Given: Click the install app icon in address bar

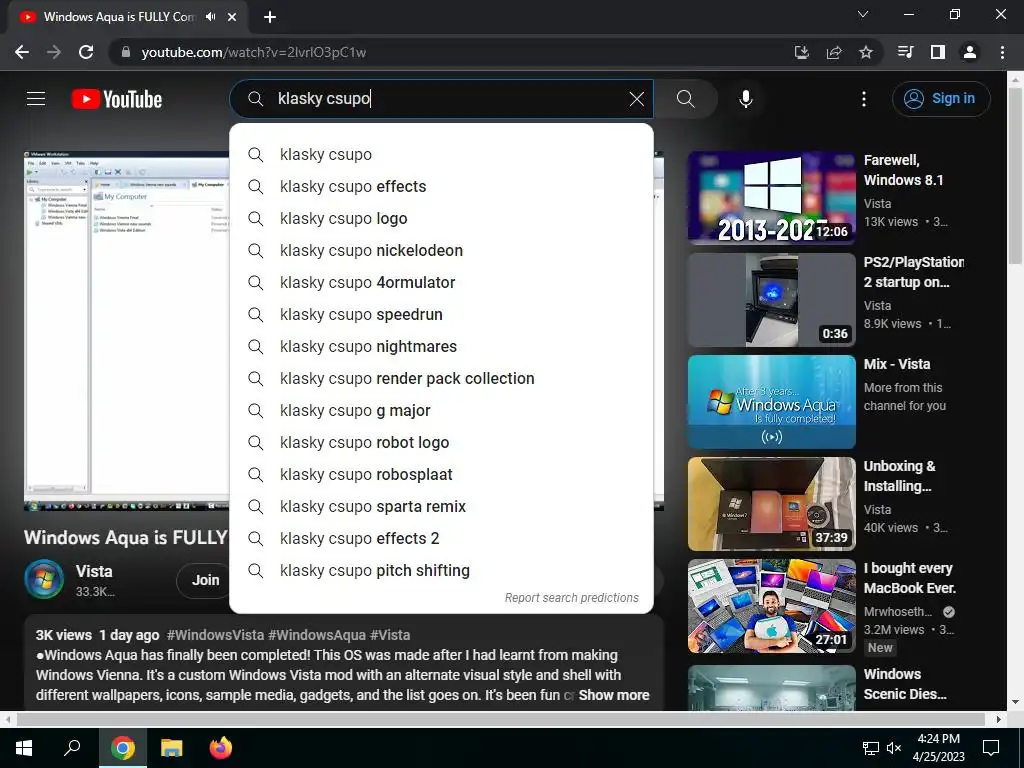Looking at the screenshot, I should (x=801, y=52).
